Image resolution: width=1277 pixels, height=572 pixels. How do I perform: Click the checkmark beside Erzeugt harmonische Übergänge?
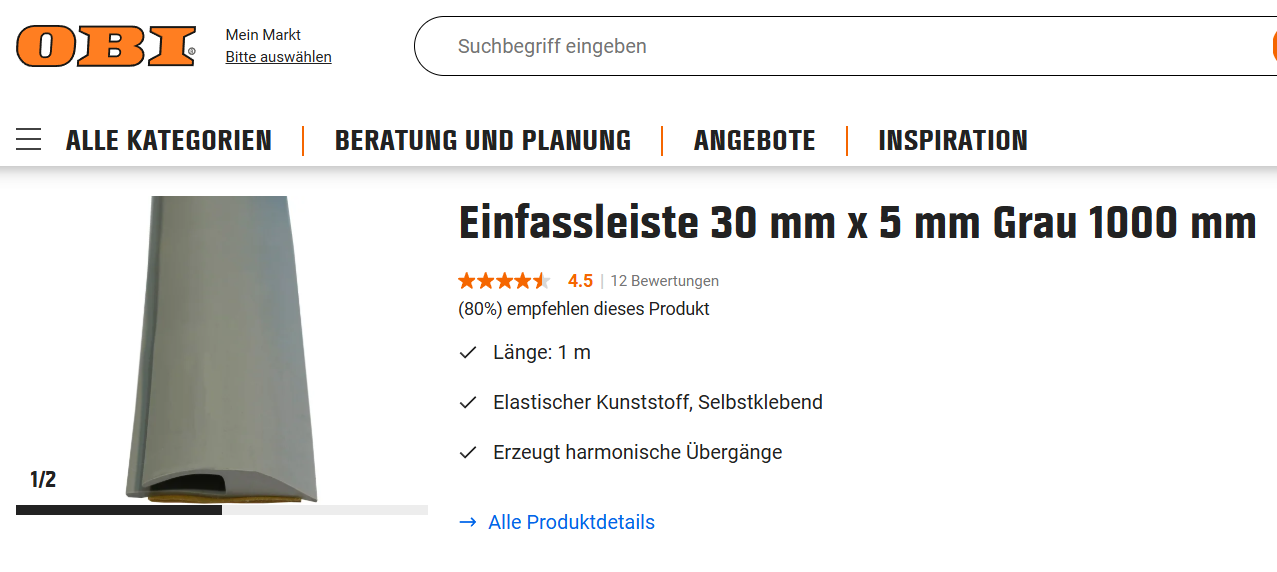(x=467, y=452)
